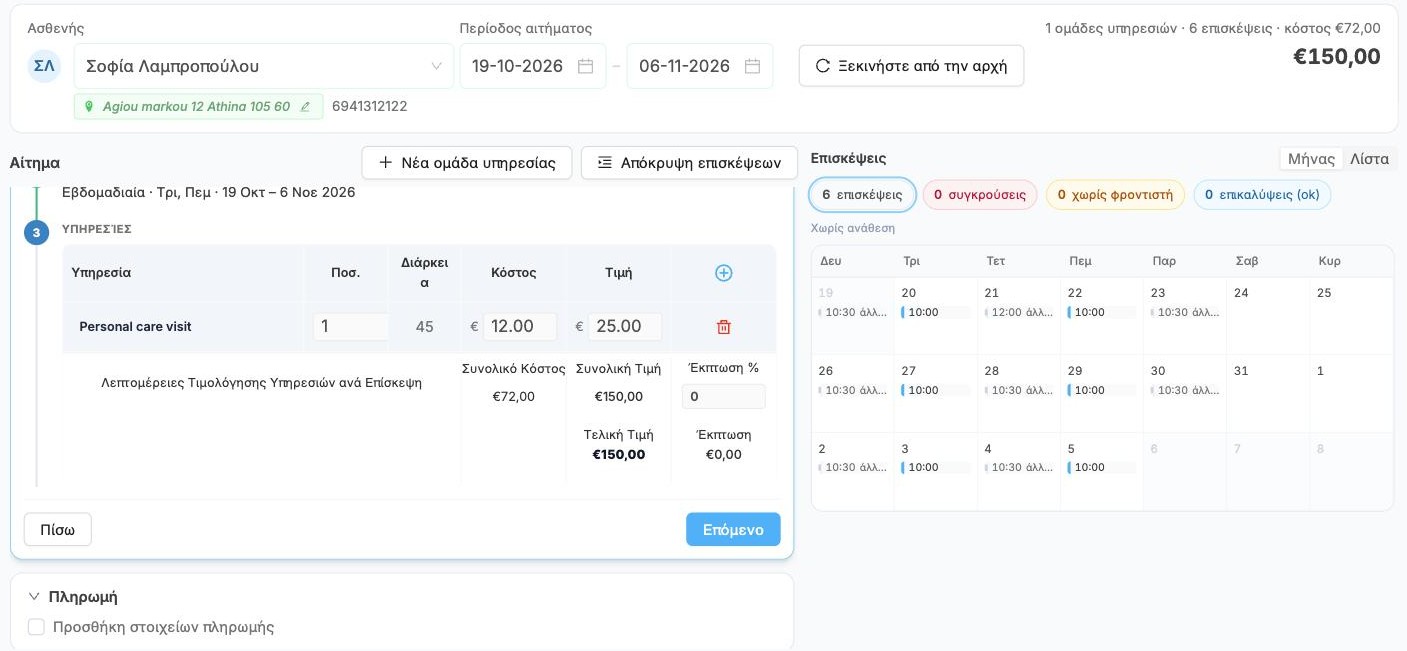Open the 10:00 visit on Thursday 29
Screen dimensions: 1407x651
coord(1102,391)
